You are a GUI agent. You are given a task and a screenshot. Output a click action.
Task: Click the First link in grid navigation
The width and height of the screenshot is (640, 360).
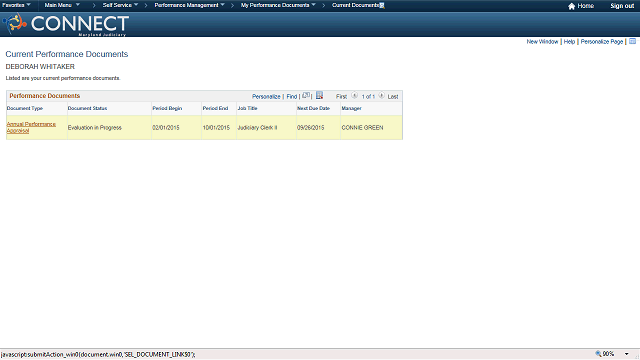[341, 97]
